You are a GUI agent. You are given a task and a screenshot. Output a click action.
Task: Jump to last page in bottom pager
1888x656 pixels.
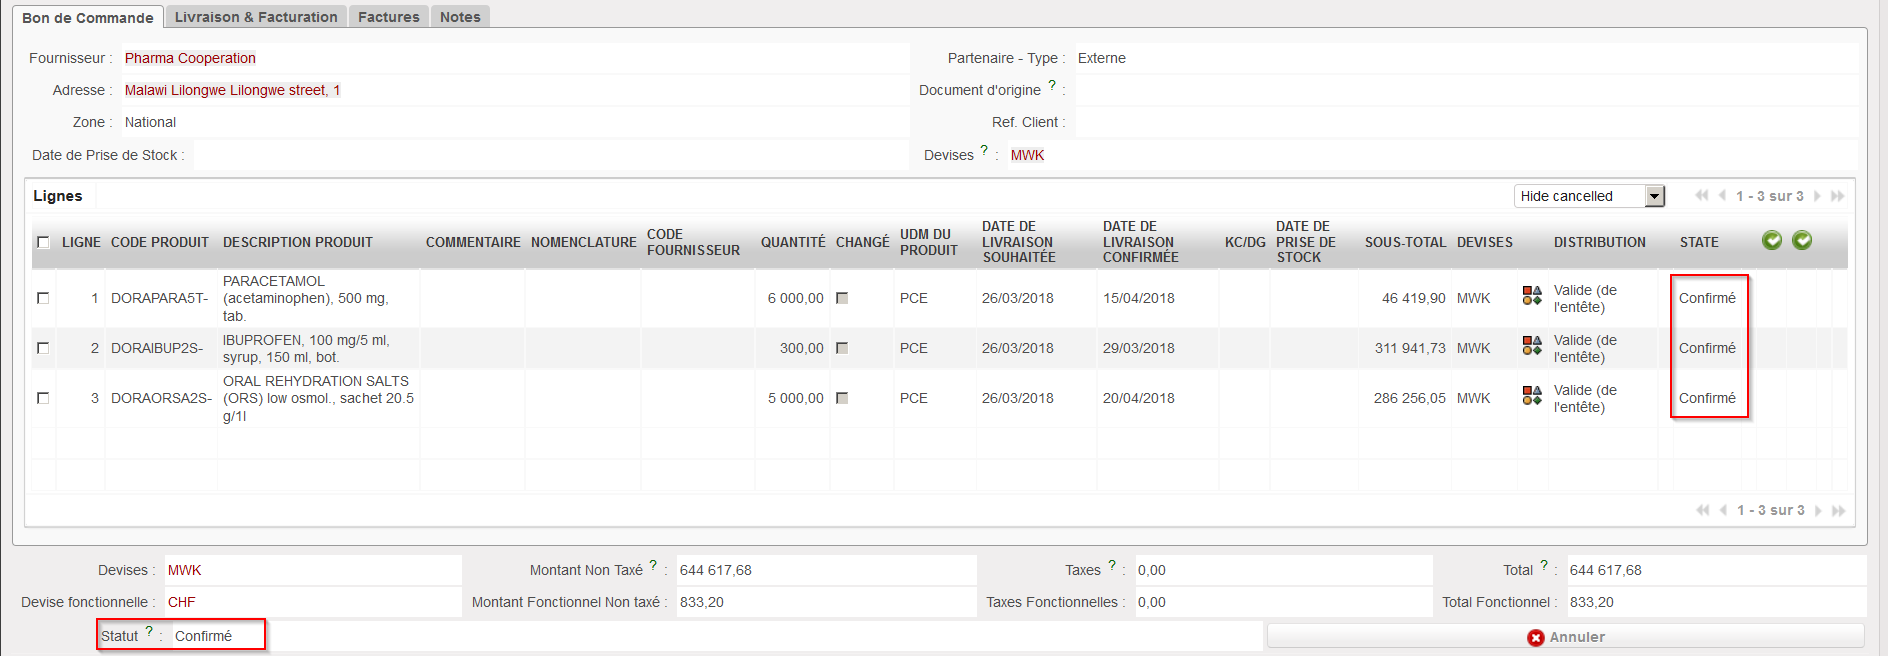tap(1838, 510)
